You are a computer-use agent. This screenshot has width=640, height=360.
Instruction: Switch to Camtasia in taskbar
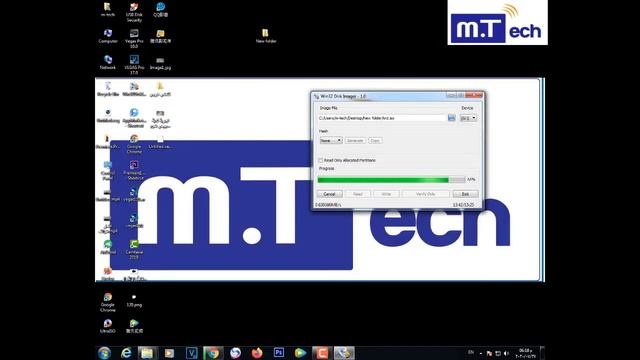coord(321,353)
